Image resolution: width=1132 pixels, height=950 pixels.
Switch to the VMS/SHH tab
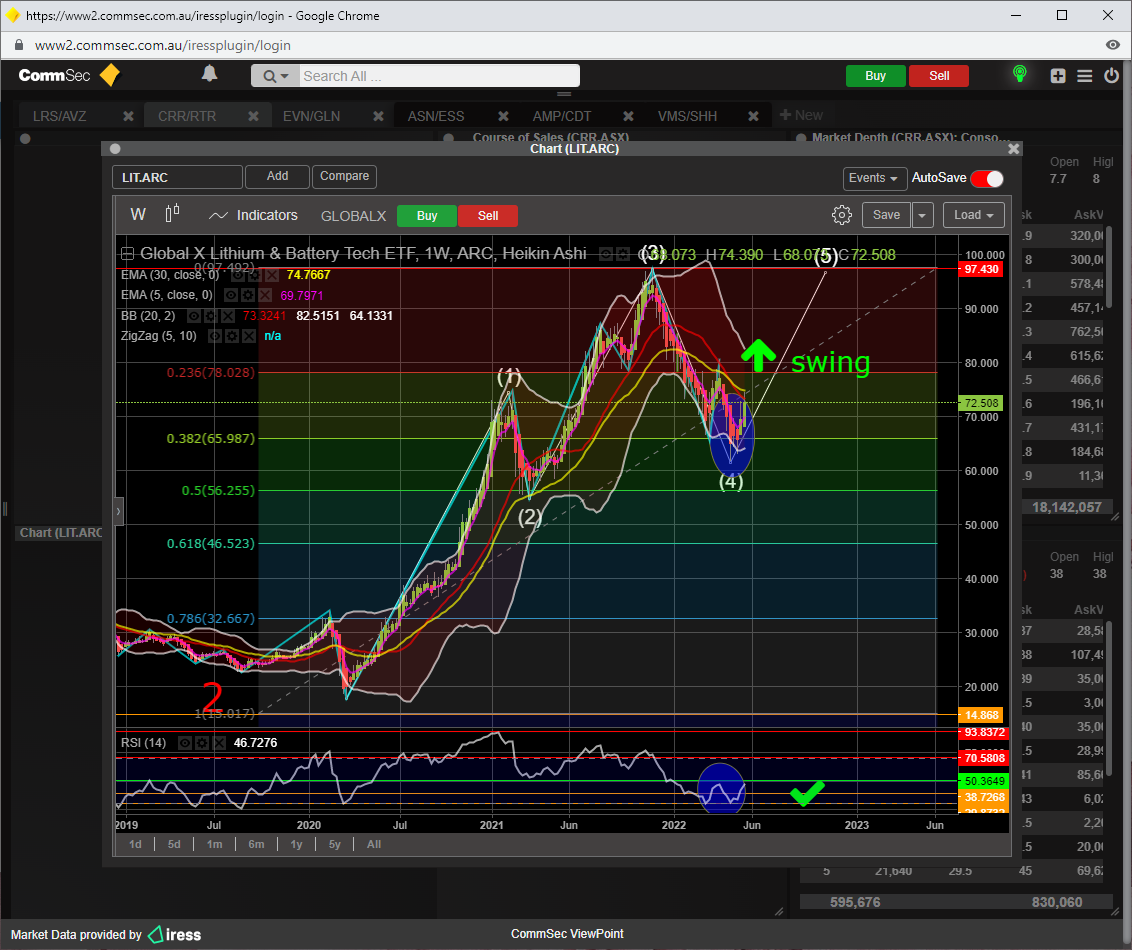(x=687, y=116)
